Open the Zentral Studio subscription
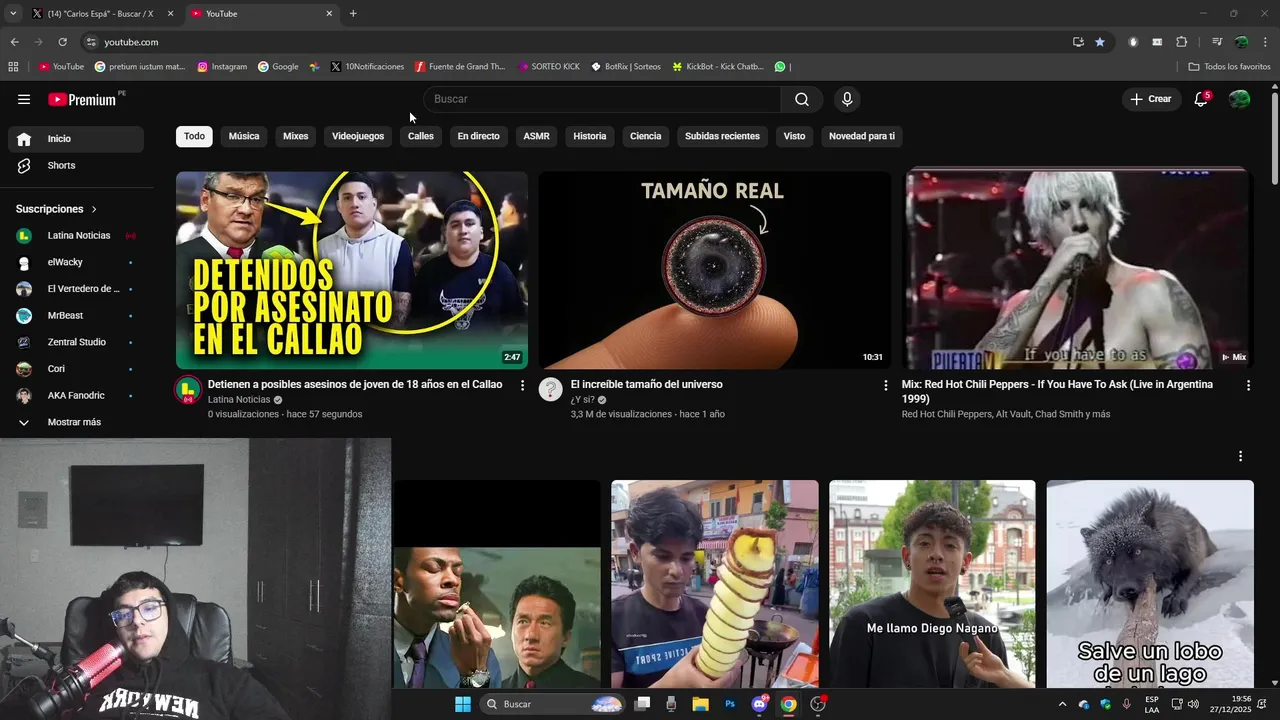1280x720 pixels. tap(76, 342)
